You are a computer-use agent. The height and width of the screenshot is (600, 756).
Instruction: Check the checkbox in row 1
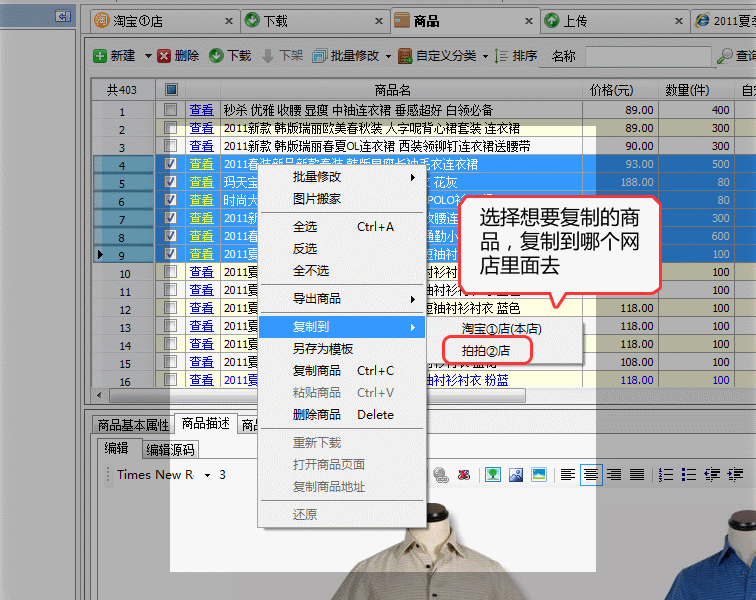pos(170,110)
